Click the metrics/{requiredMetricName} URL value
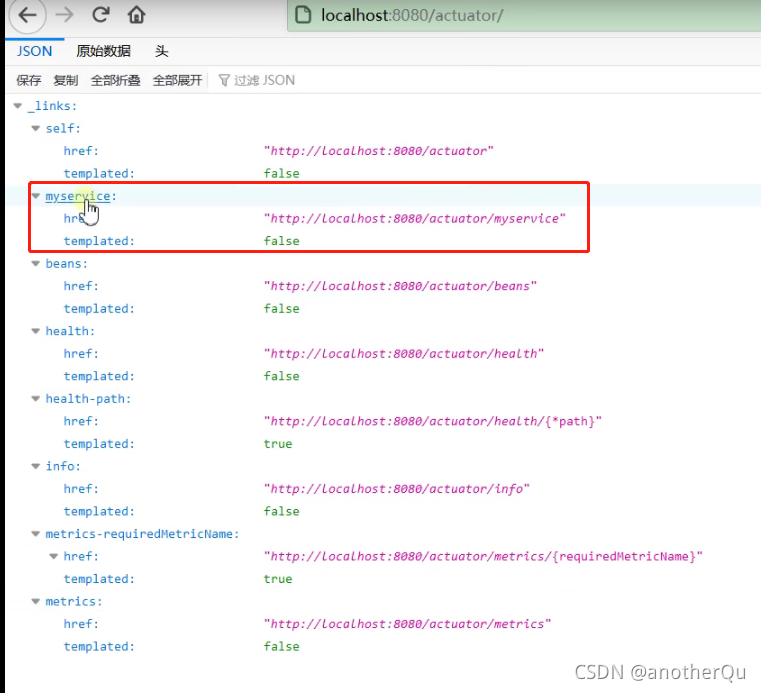 coord(483,556)
